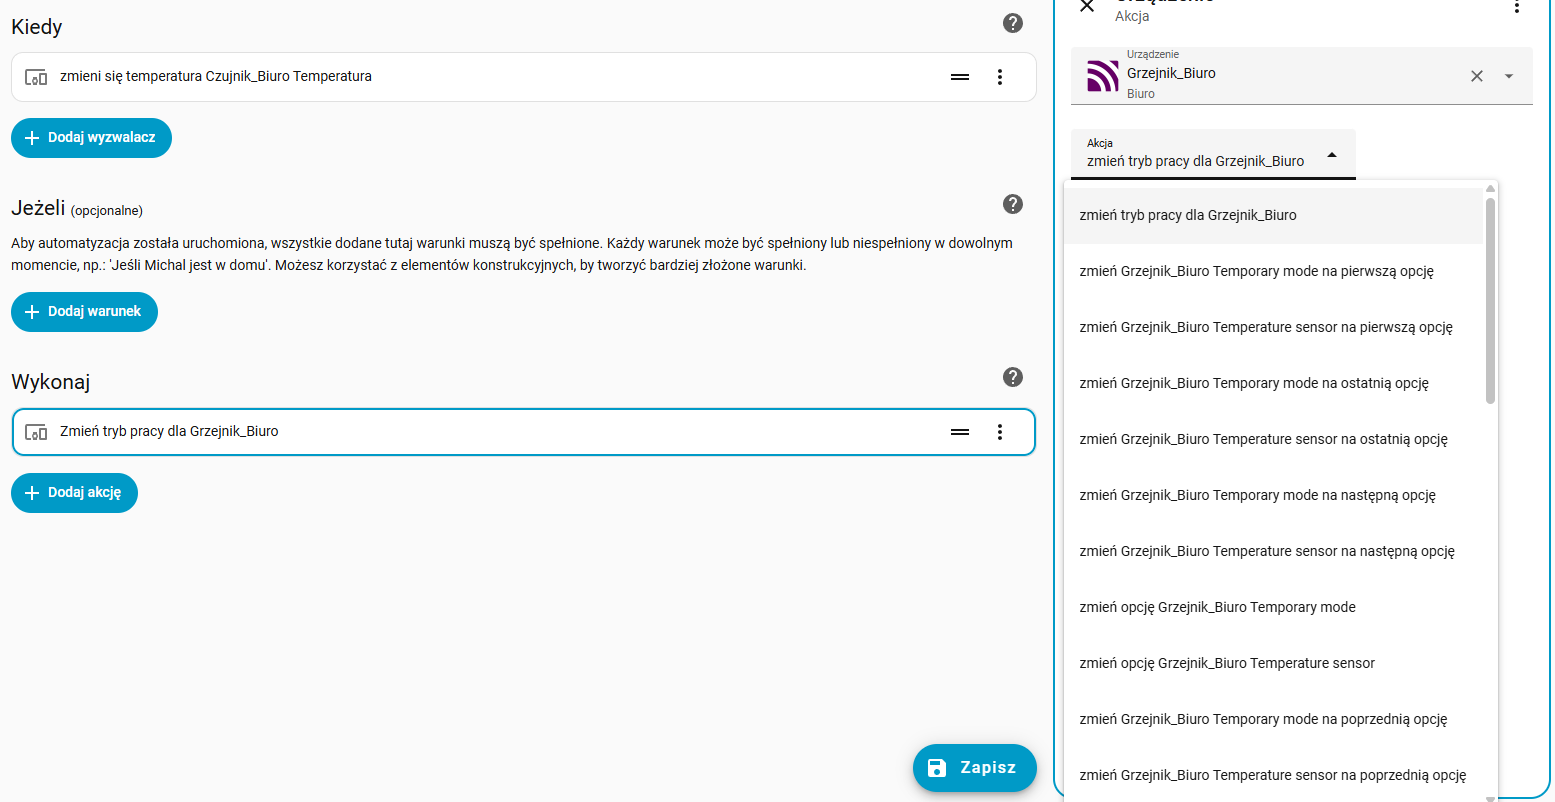Screen dimensions: 1555x802
Task: Click drag handle on Zmień tryb pracy action
Action: click(960, 432)
